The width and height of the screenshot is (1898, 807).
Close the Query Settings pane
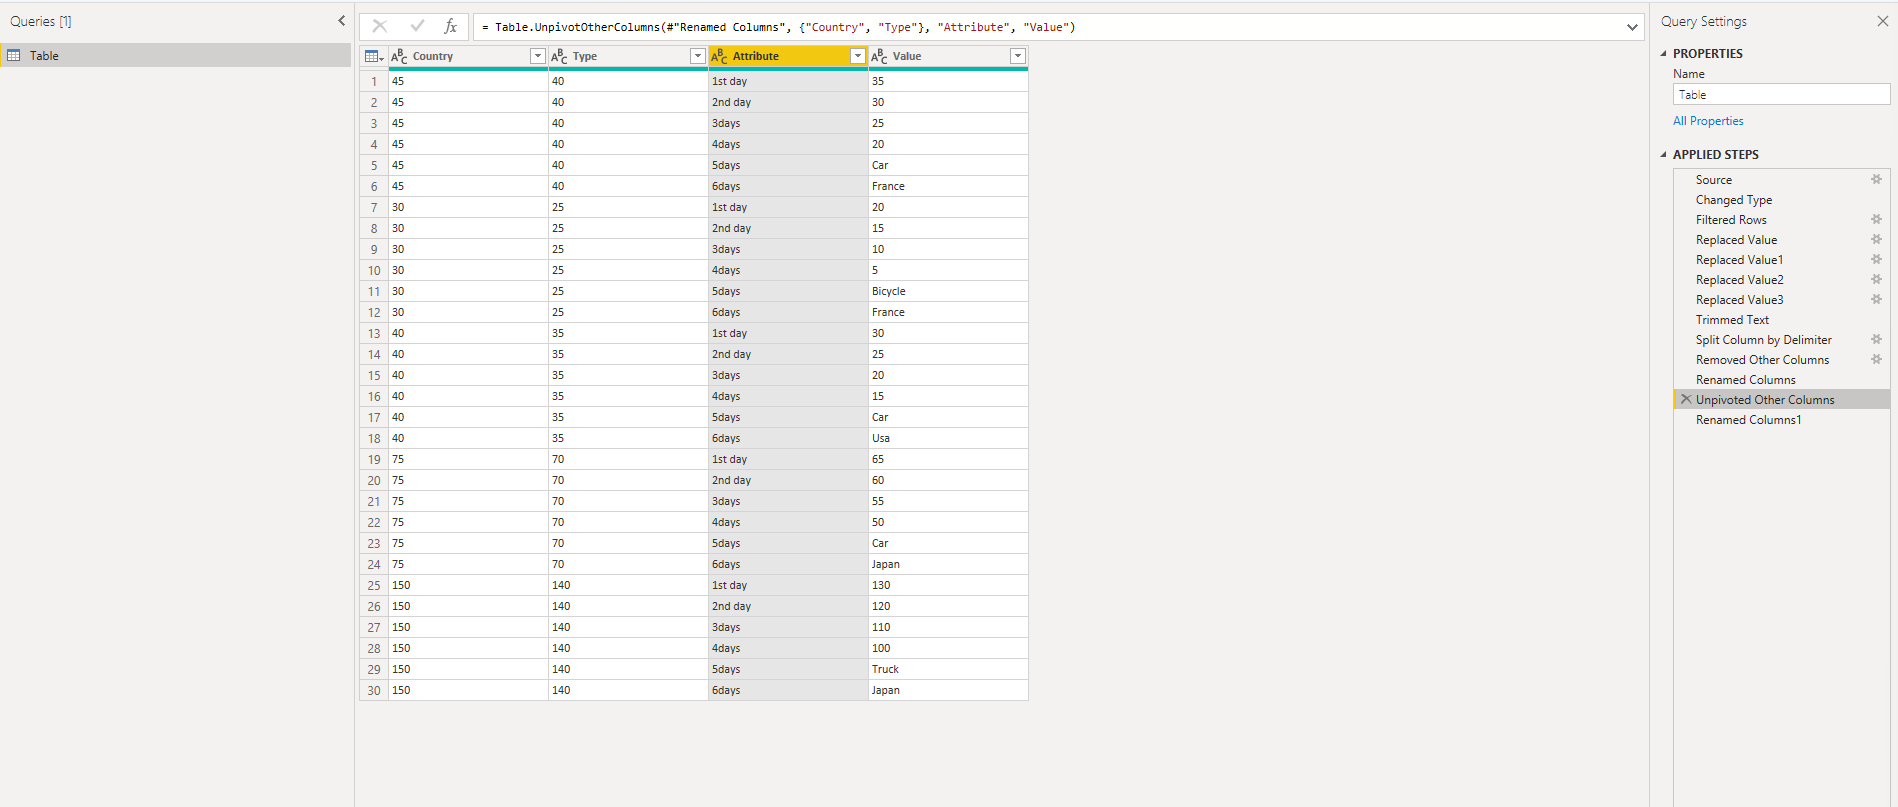point(1882,21)
